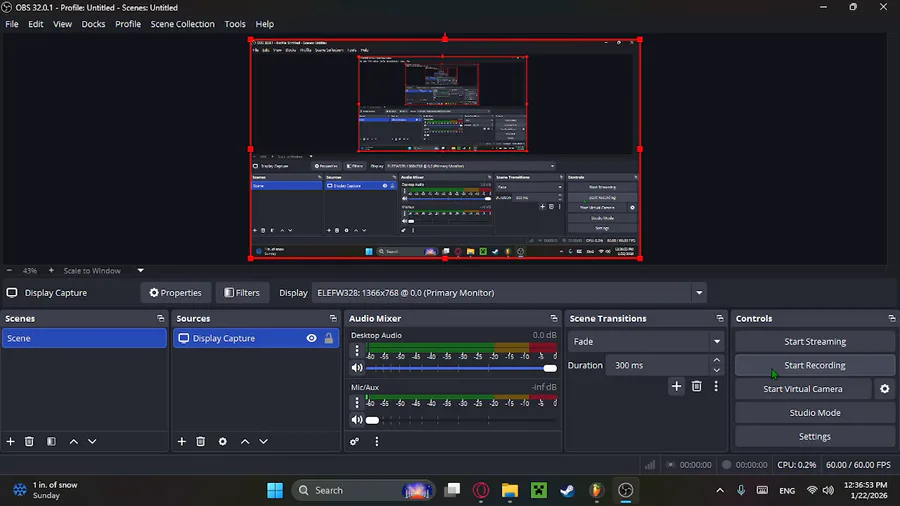Move scene down with arrow icon
Viewport: 900px width, 506px height.
(92, 441)
